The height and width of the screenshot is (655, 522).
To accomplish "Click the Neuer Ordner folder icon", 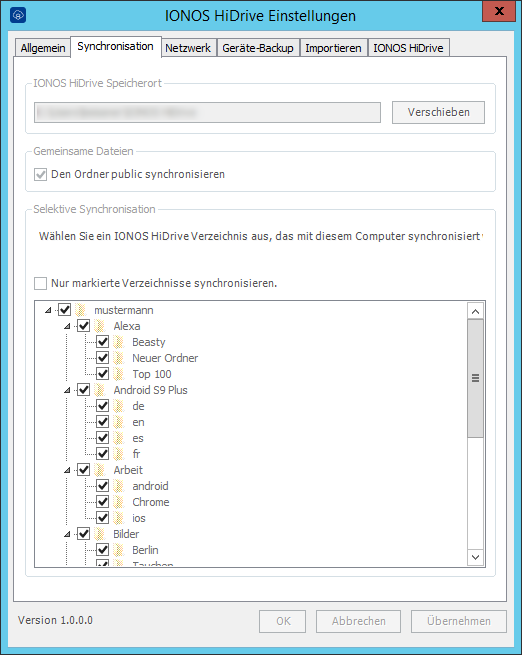I will (119, 358).
